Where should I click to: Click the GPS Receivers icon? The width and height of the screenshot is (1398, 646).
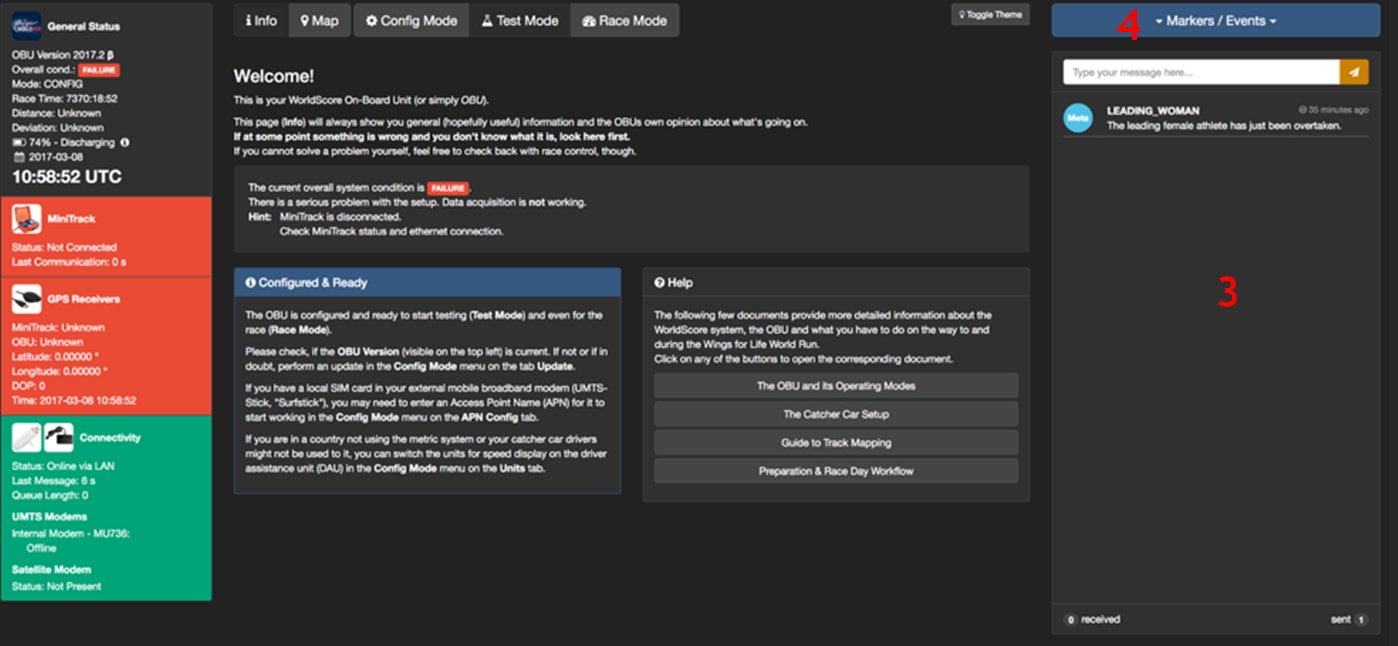pos(27,298)
